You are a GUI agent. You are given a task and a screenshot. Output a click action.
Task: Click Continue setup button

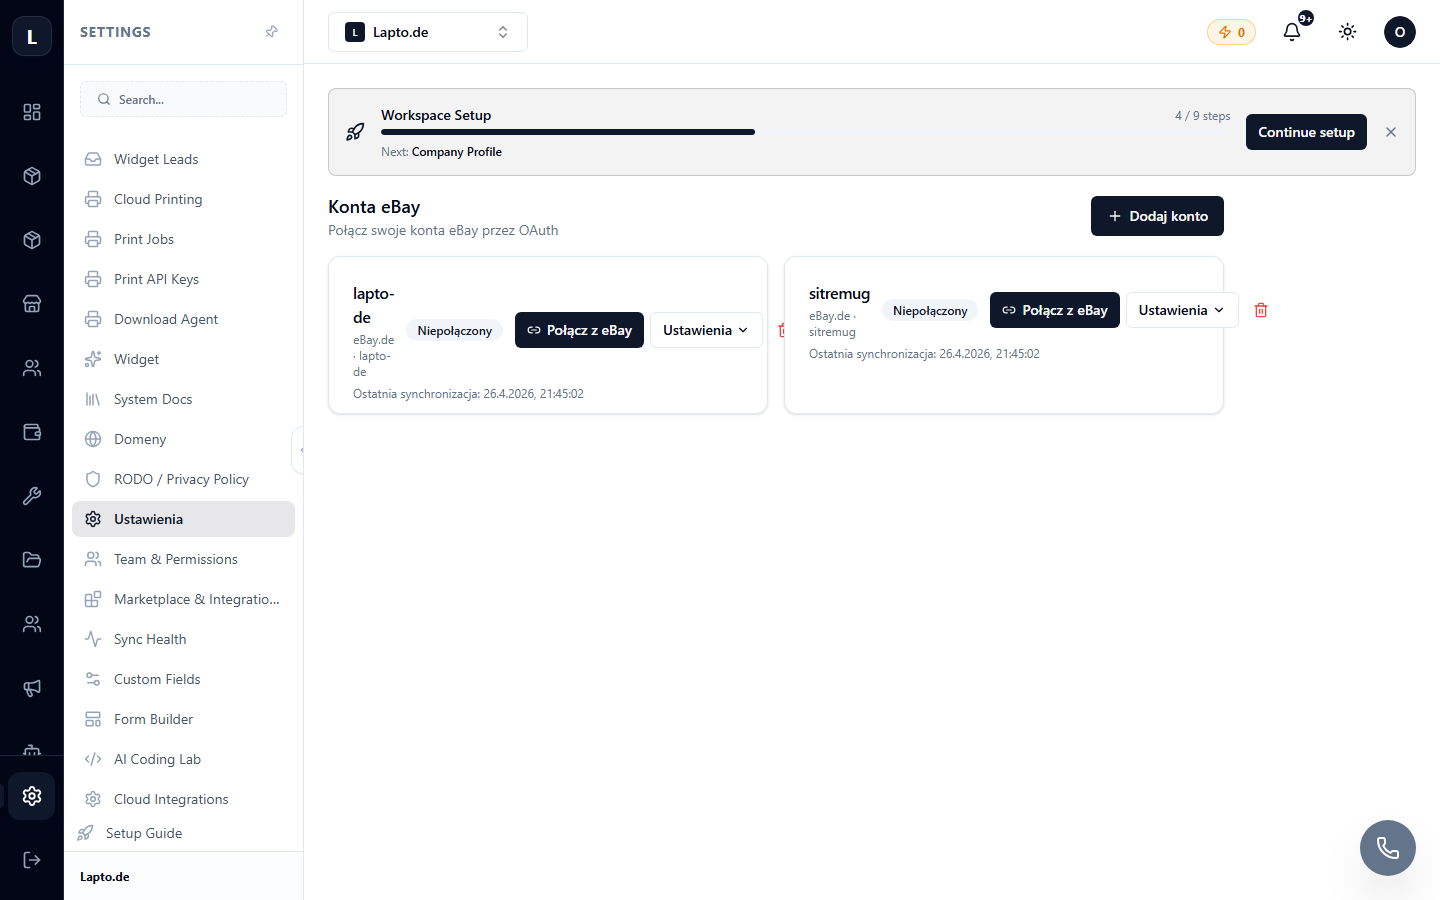pyautogui.click(x=1306, y=132)
